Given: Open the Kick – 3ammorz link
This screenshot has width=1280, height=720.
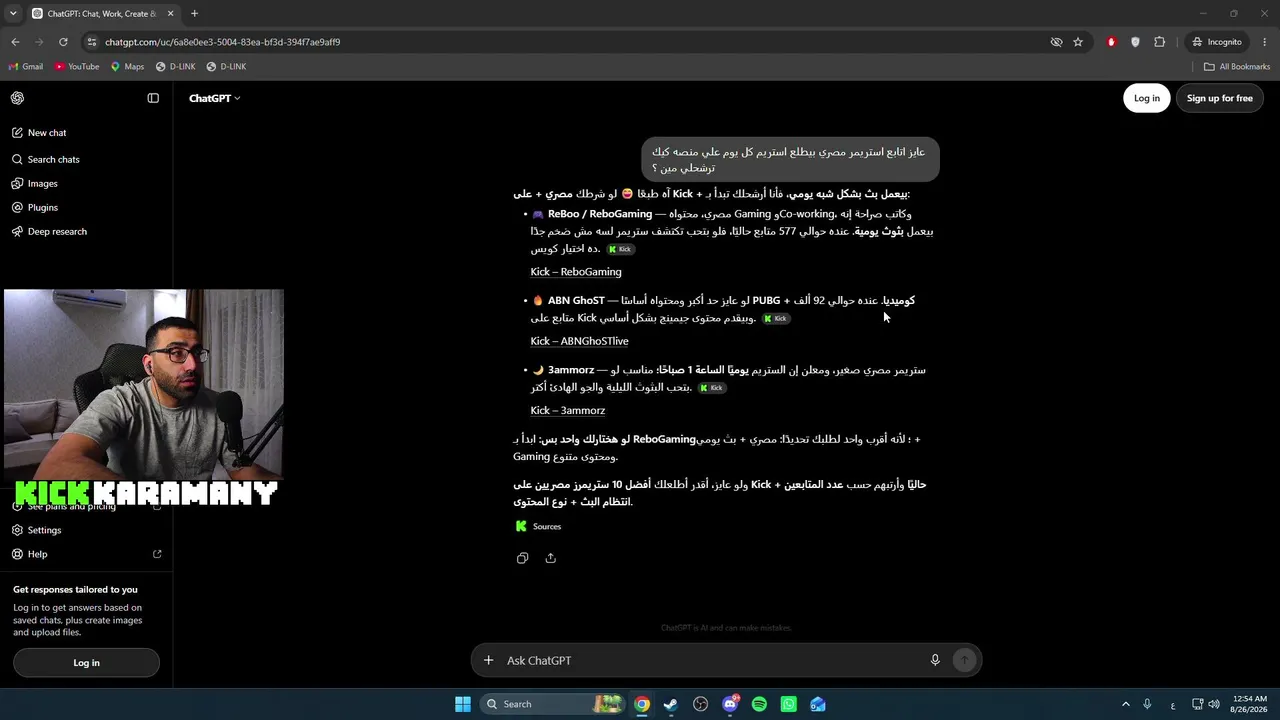Looking at the screenshot, I should coord(567,410).
